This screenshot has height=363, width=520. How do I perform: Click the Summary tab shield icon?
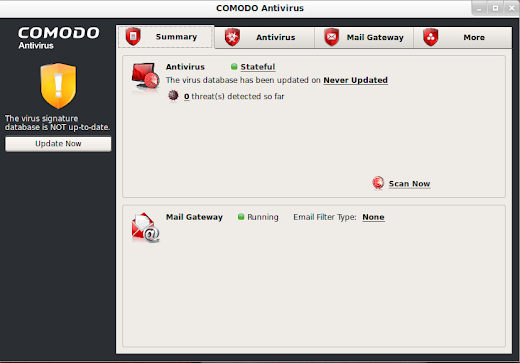click(x=133, y=36)
